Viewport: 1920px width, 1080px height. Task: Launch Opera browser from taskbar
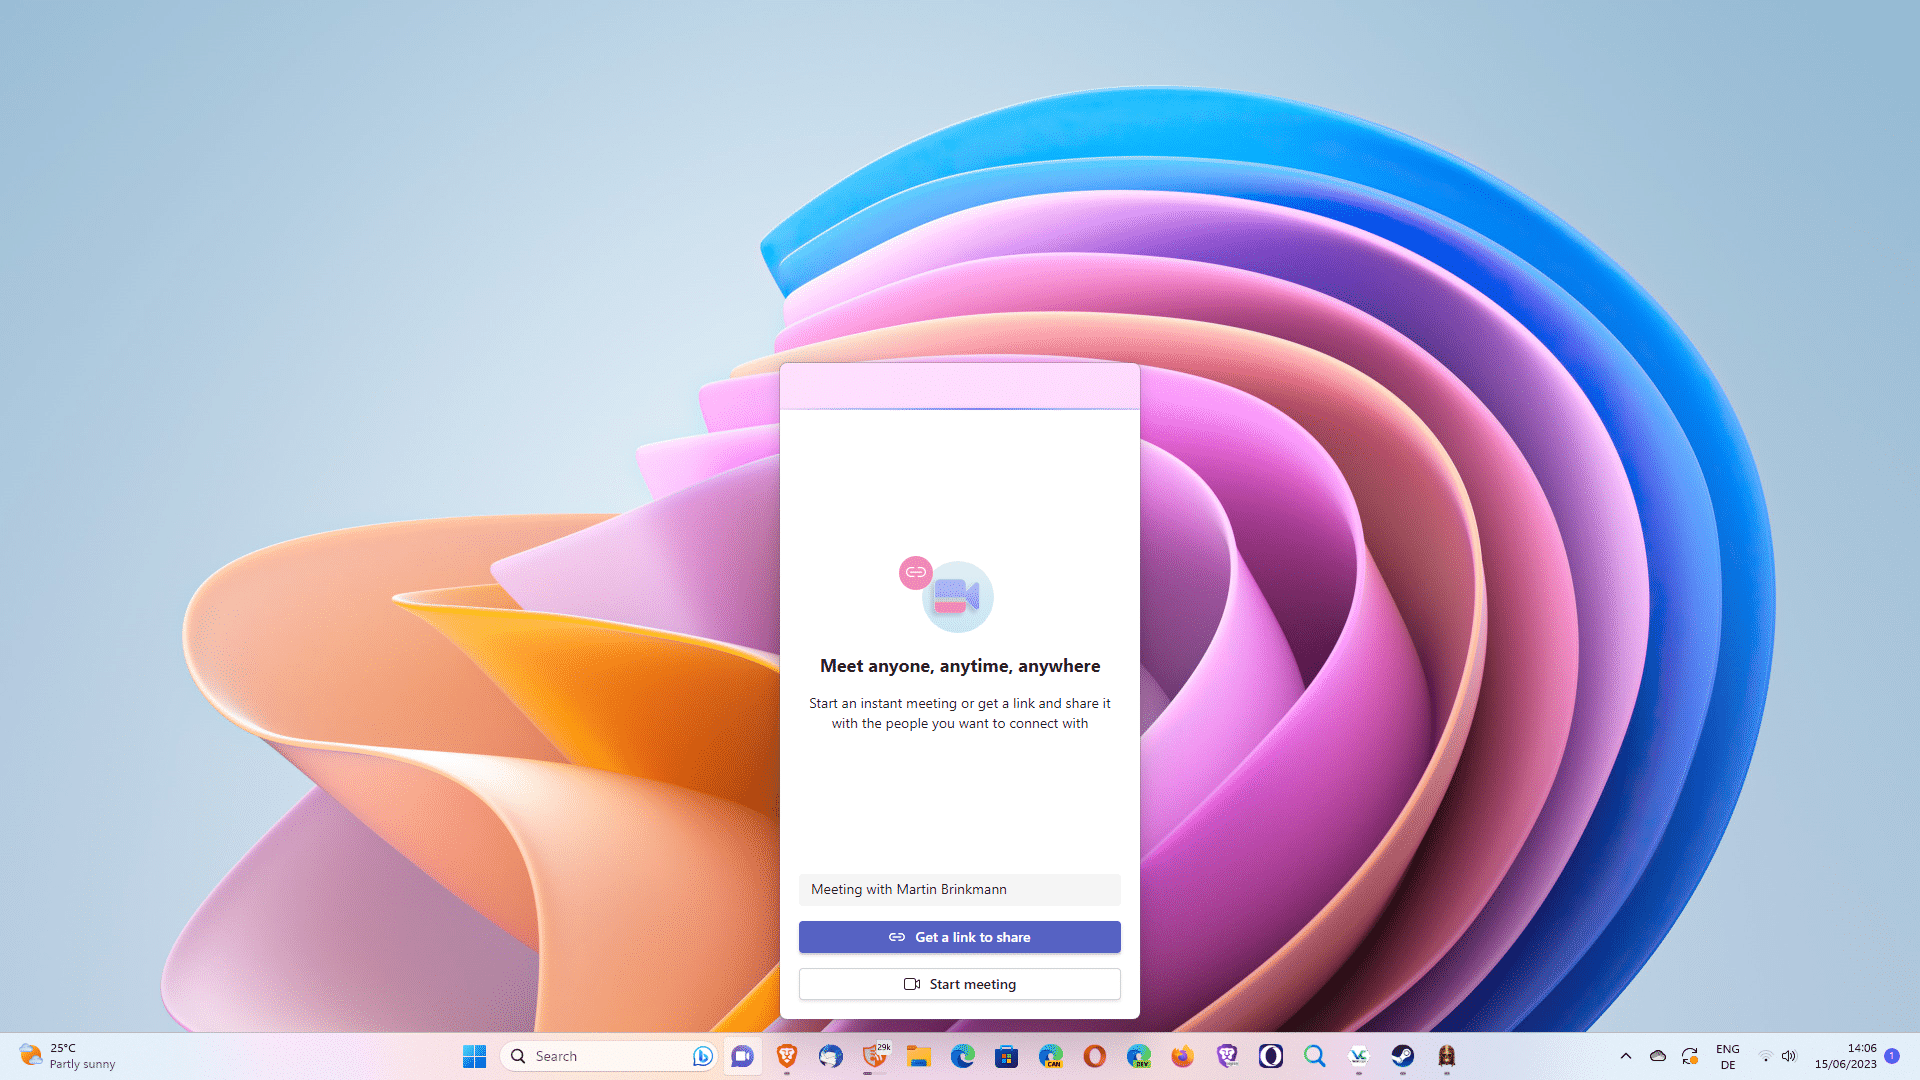(x=1094, y=1056)
